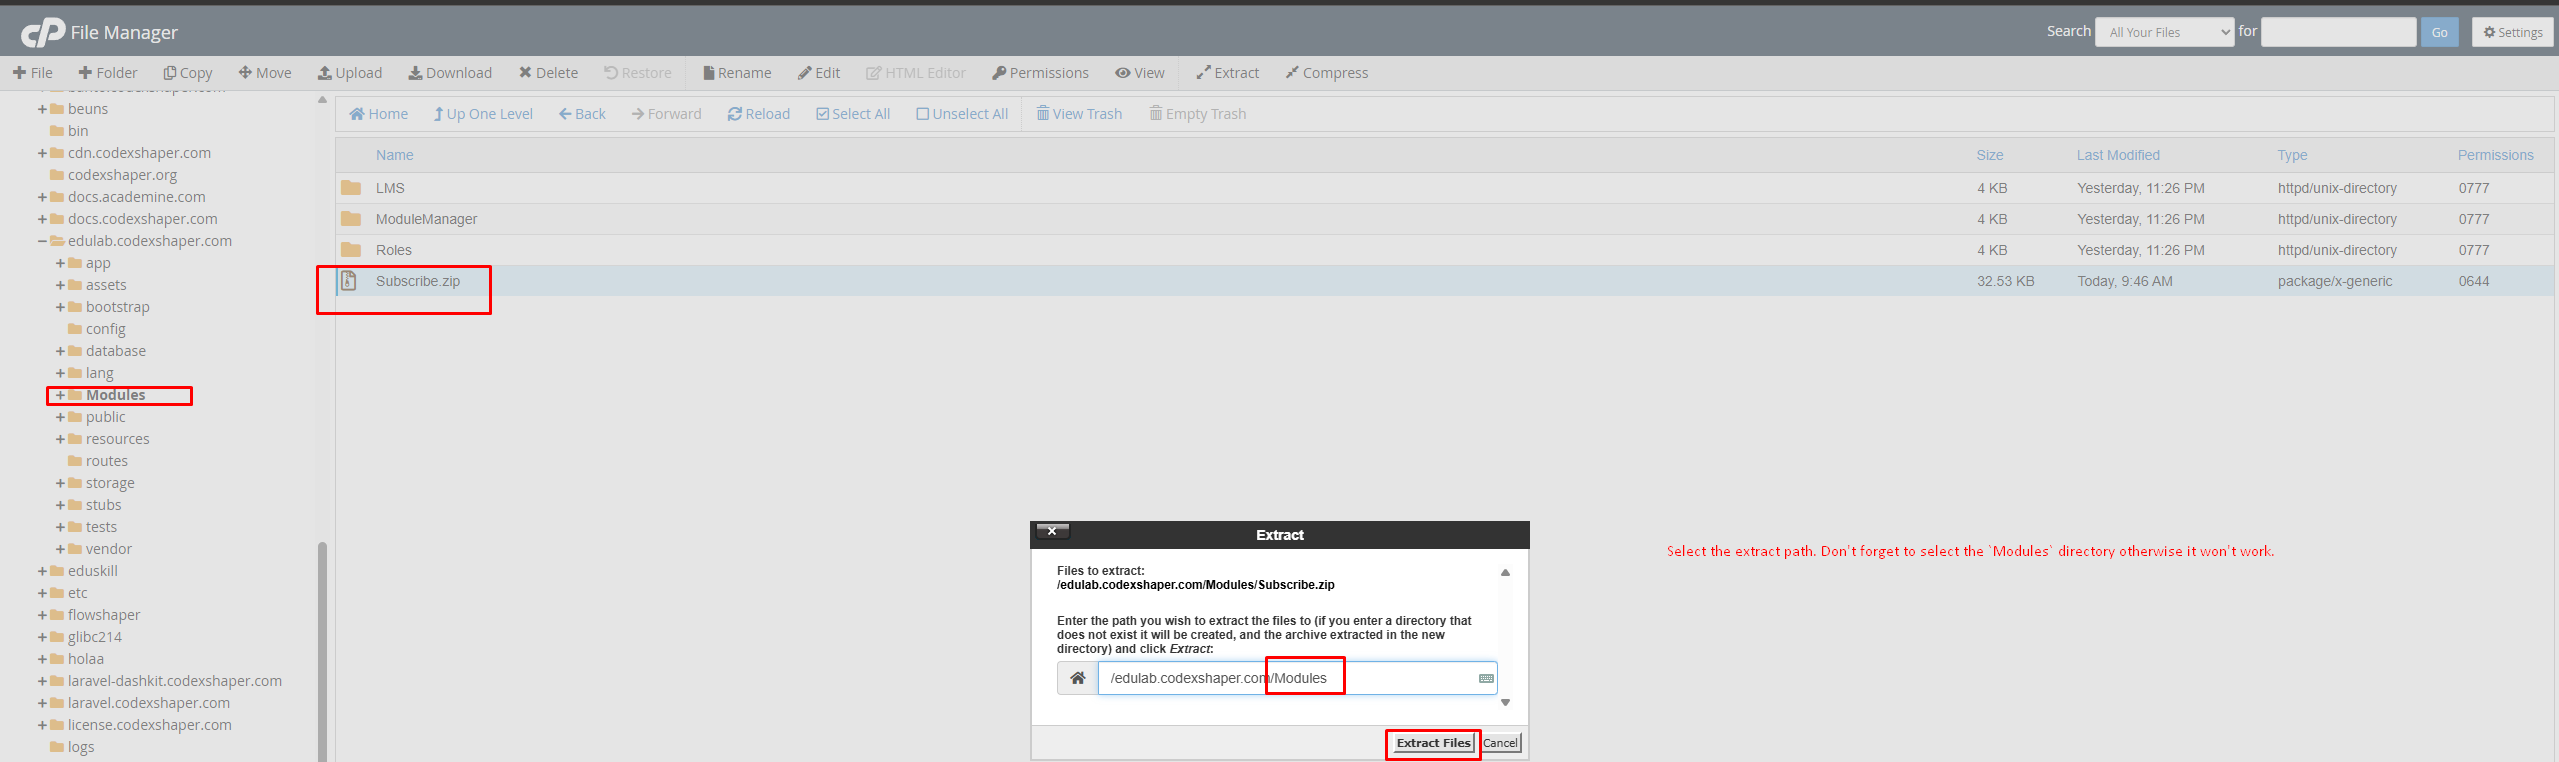This screenshot has width=2559, height=762.
Task: Click the Download toolbar icon
Action: point(415,73)
